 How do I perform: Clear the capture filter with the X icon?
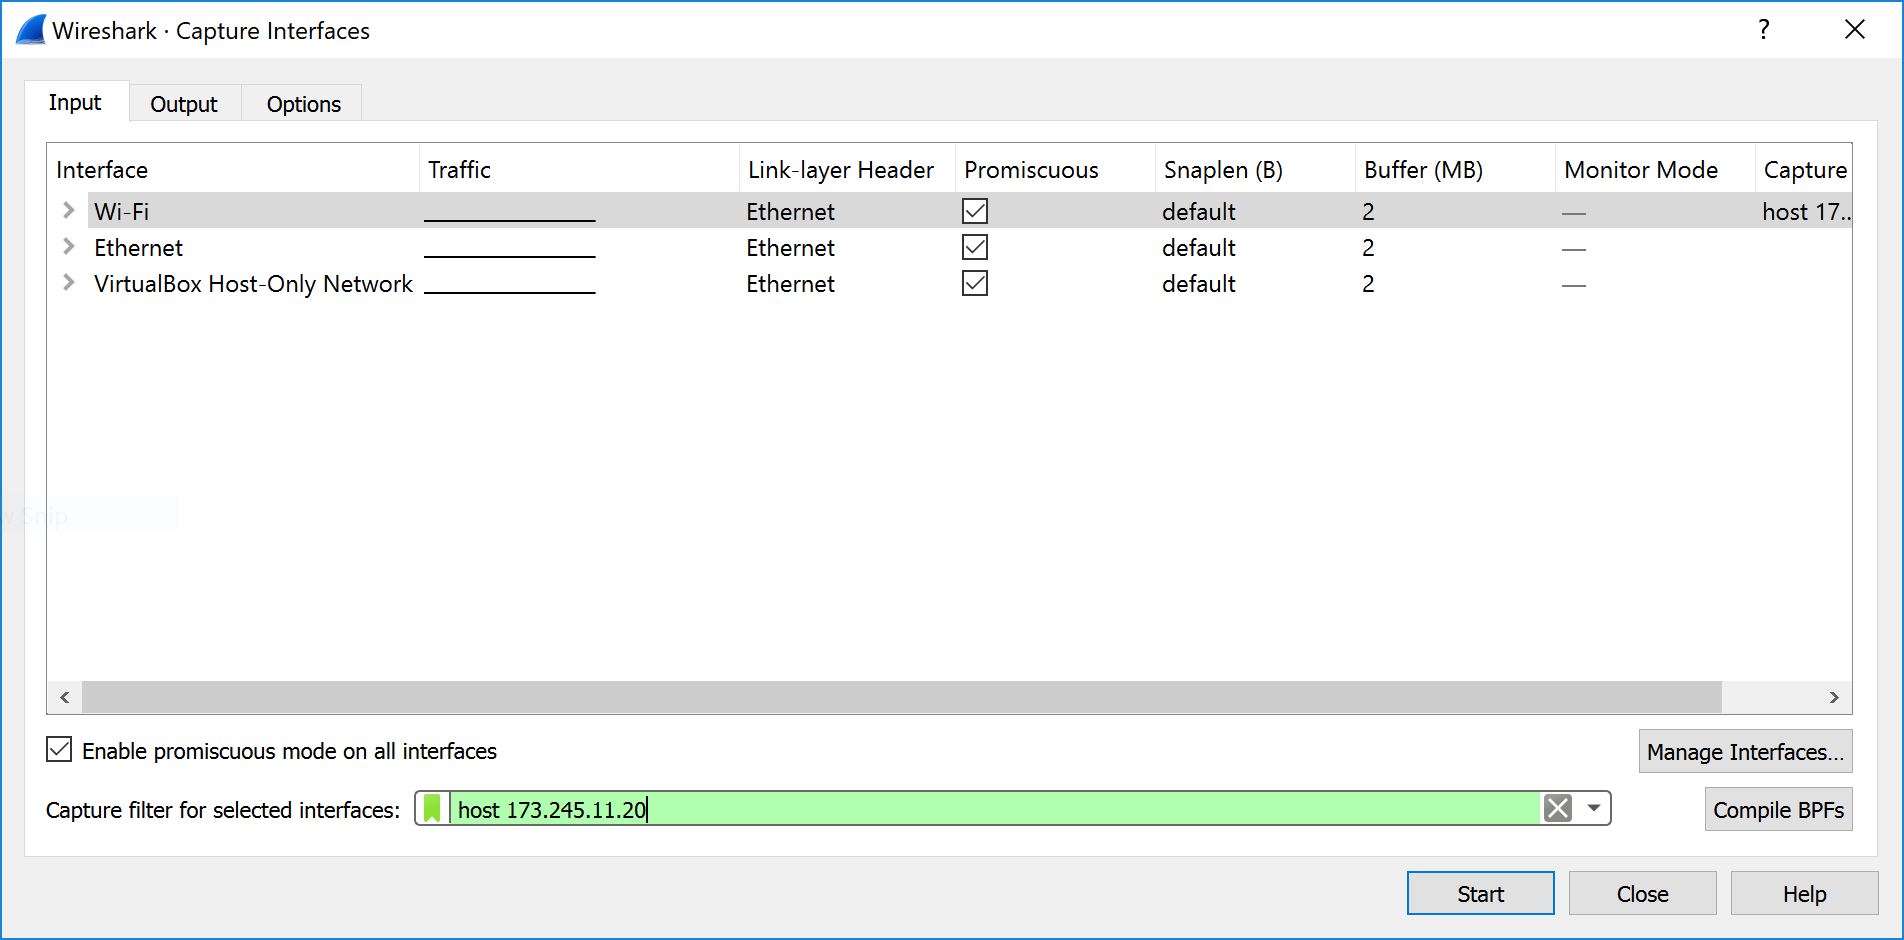coord(1558,808)
